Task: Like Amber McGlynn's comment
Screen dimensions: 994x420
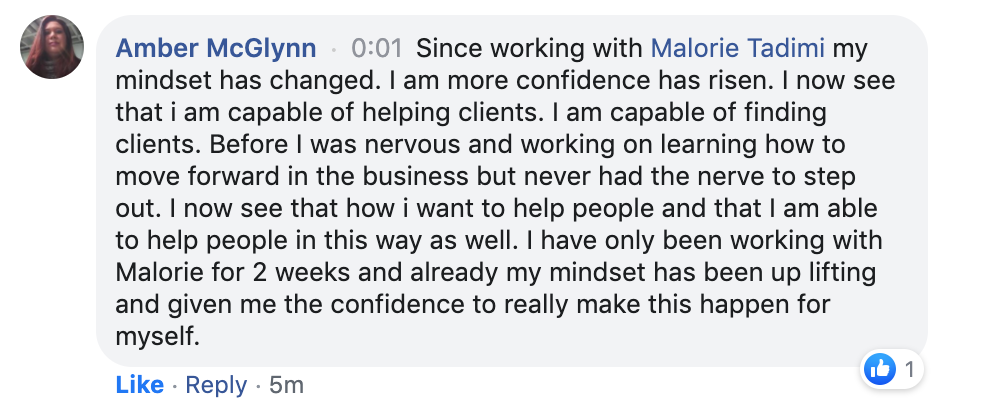Action: [x=140, y=384]
